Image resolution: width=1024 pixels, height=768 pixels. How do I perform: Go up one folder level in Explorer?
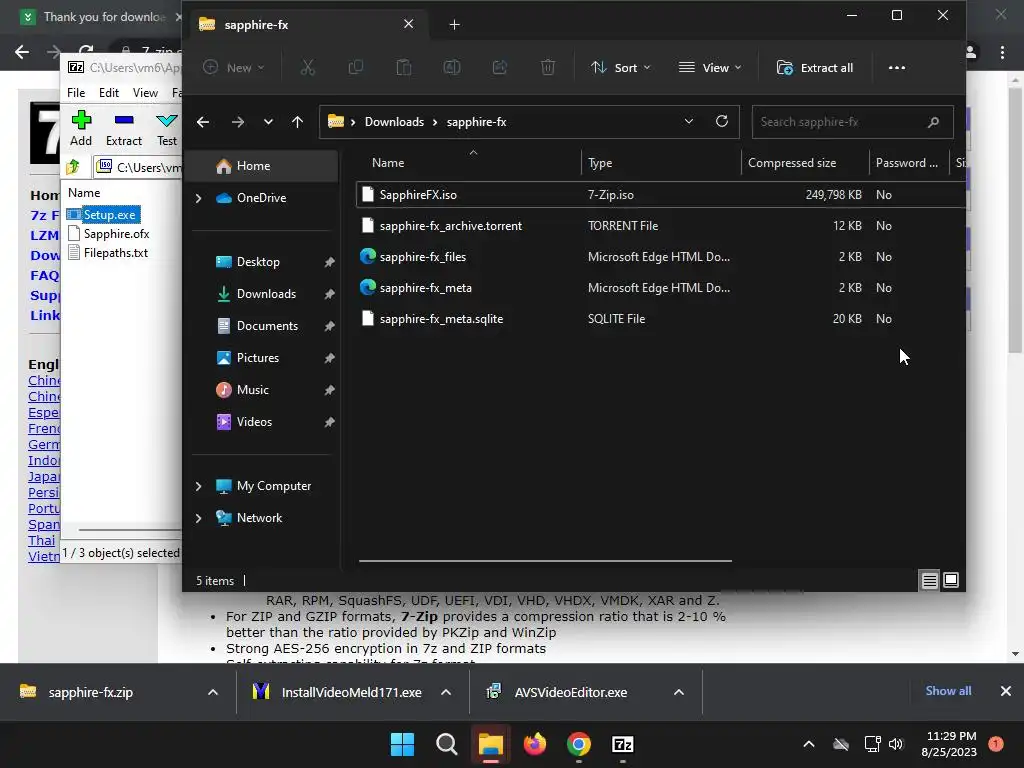(x=297, y=121)
